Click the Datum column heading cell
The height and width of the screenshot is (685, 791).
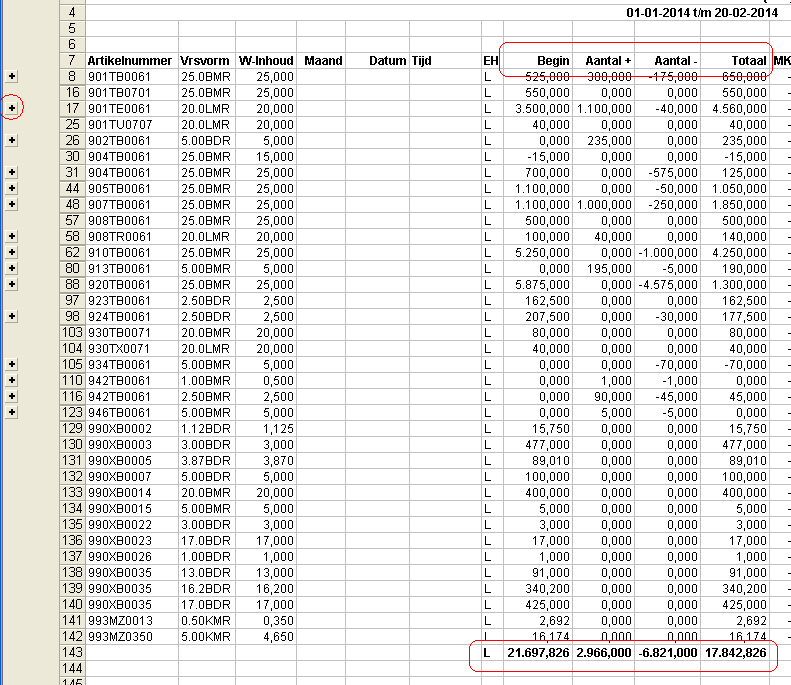point(377,61)
